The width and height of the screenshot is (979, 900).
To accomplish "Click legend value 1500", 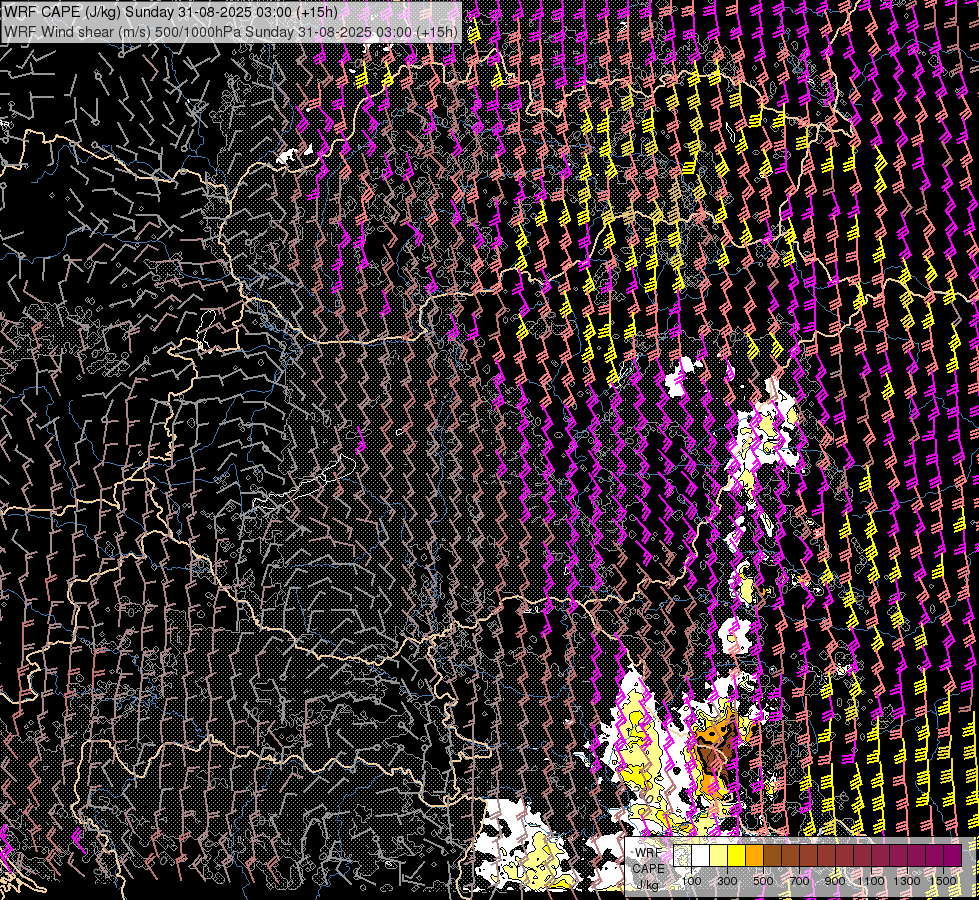I will 943,881.
